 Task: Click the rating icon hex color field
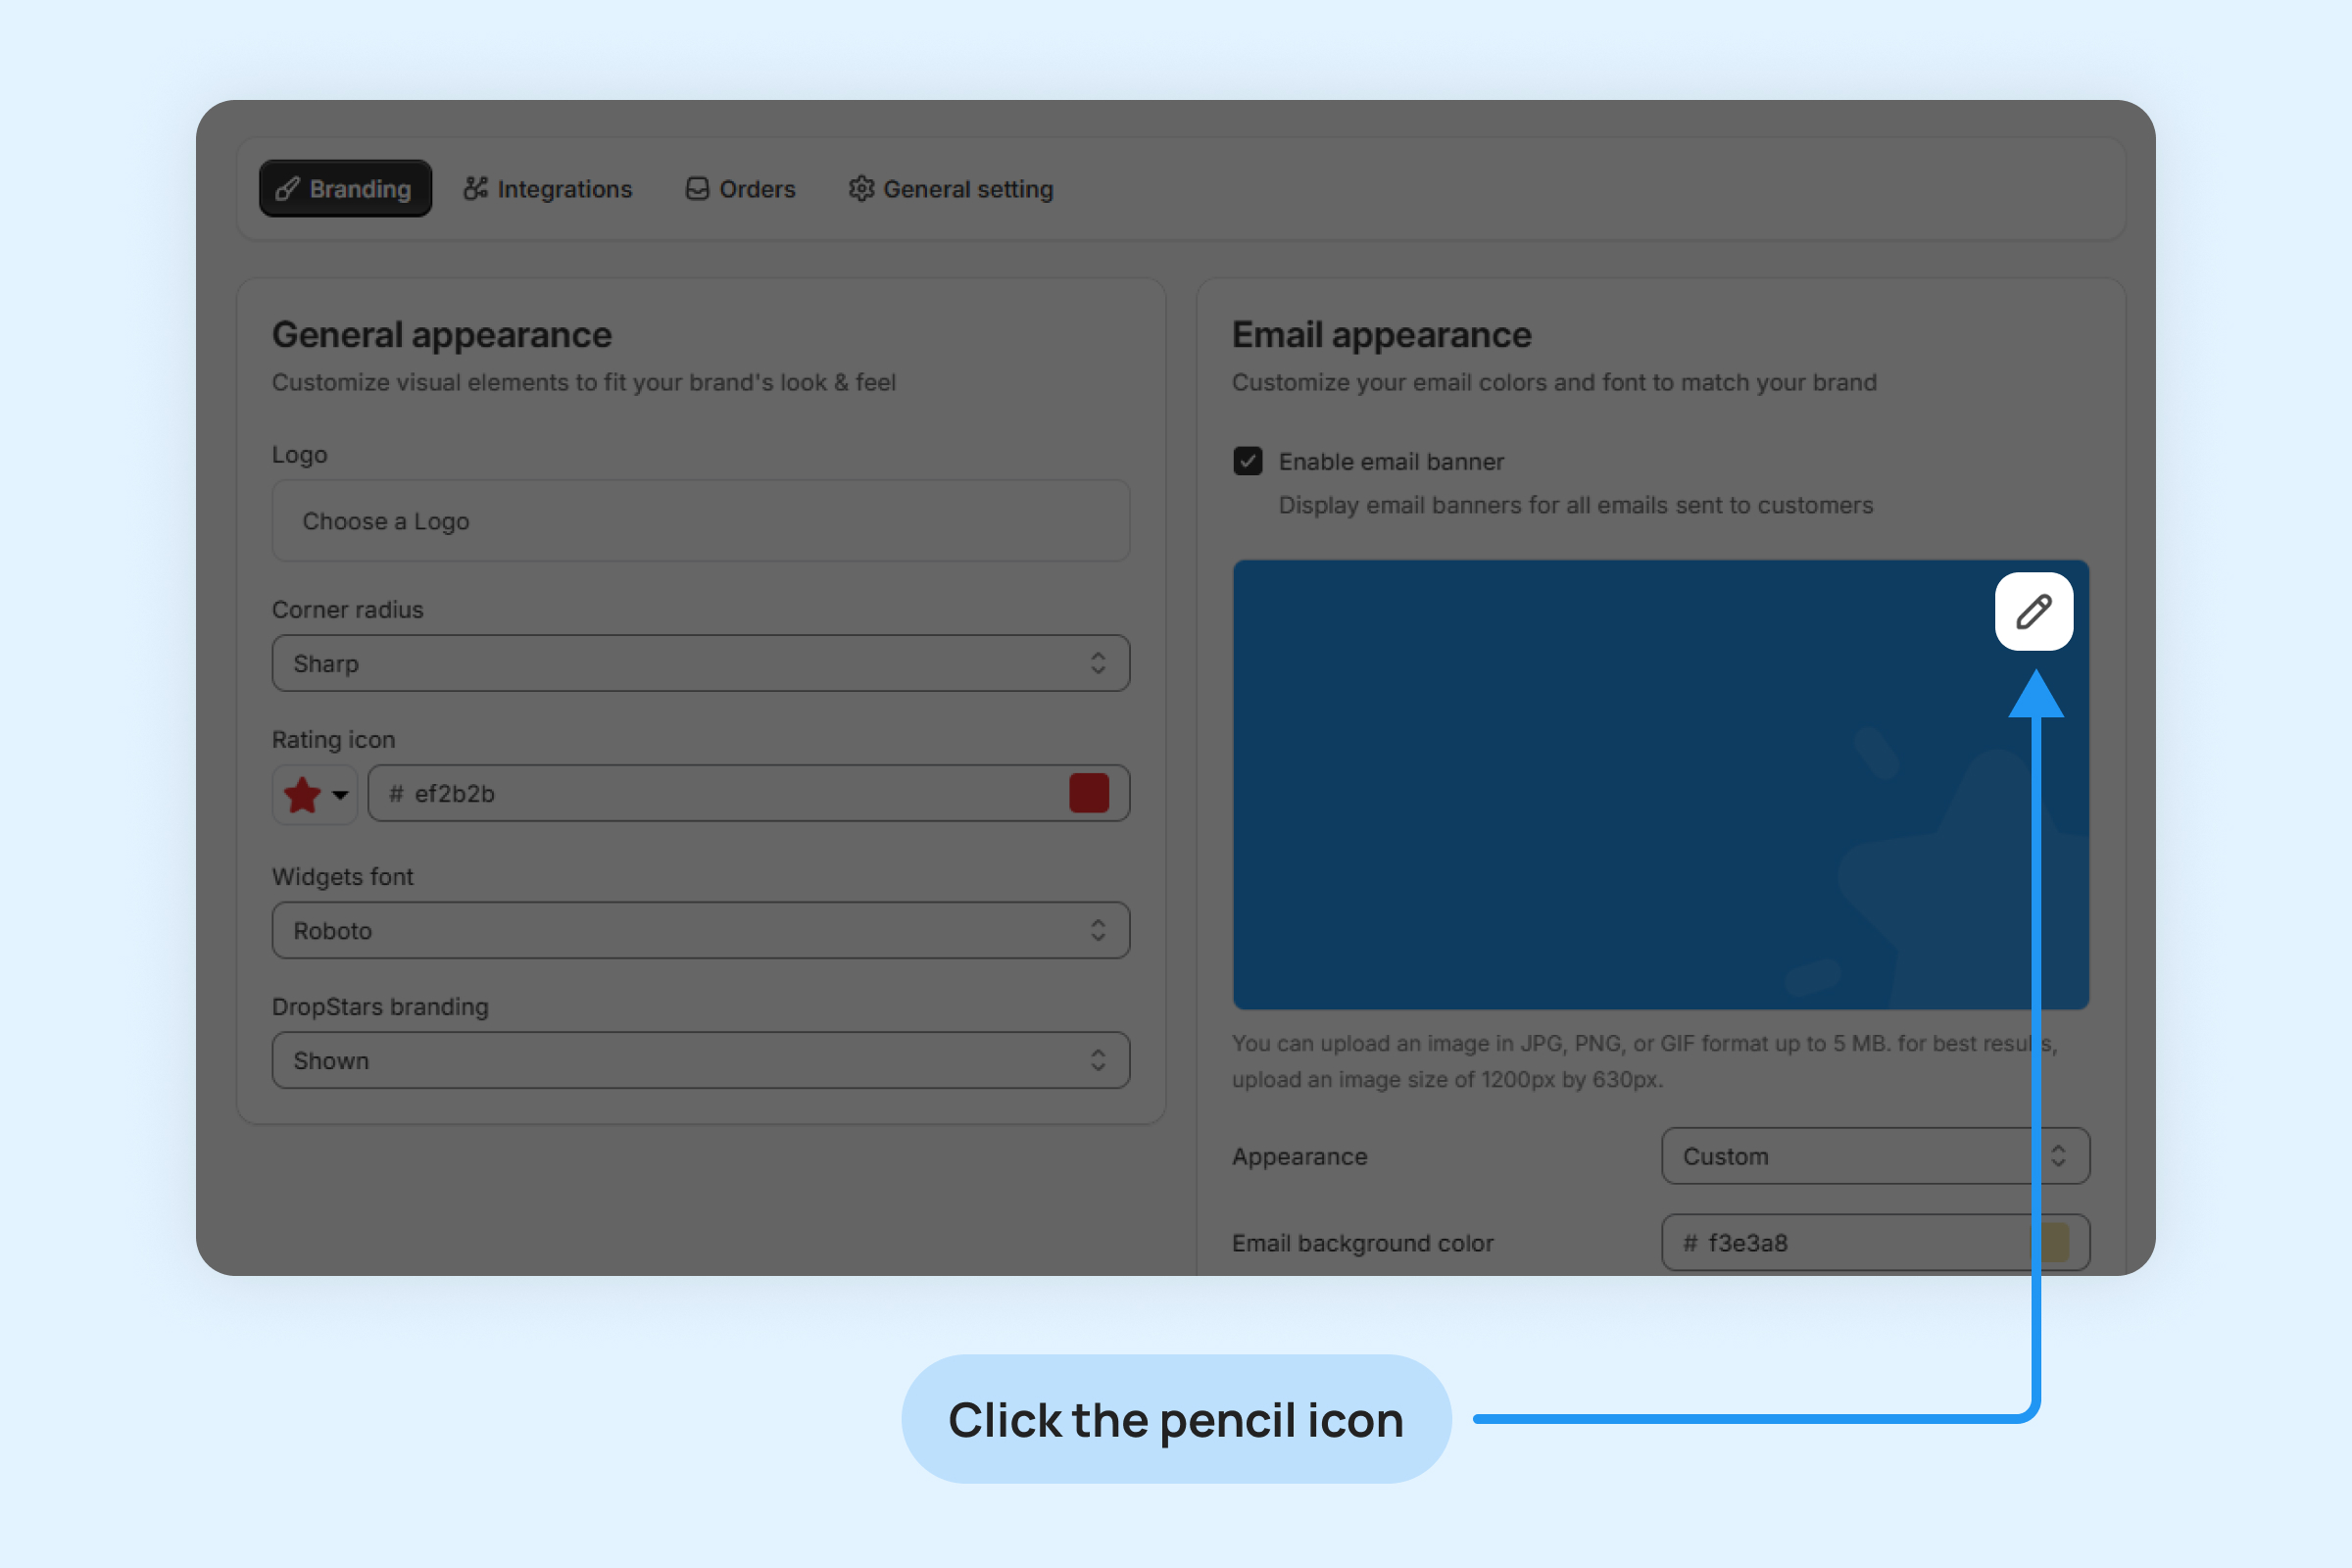point(720,793)
